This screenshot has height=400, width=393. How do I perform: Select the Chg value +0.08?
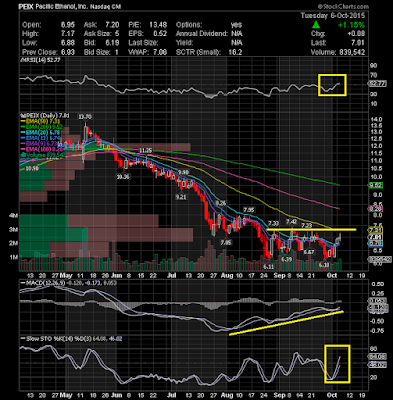pos(355,34)
